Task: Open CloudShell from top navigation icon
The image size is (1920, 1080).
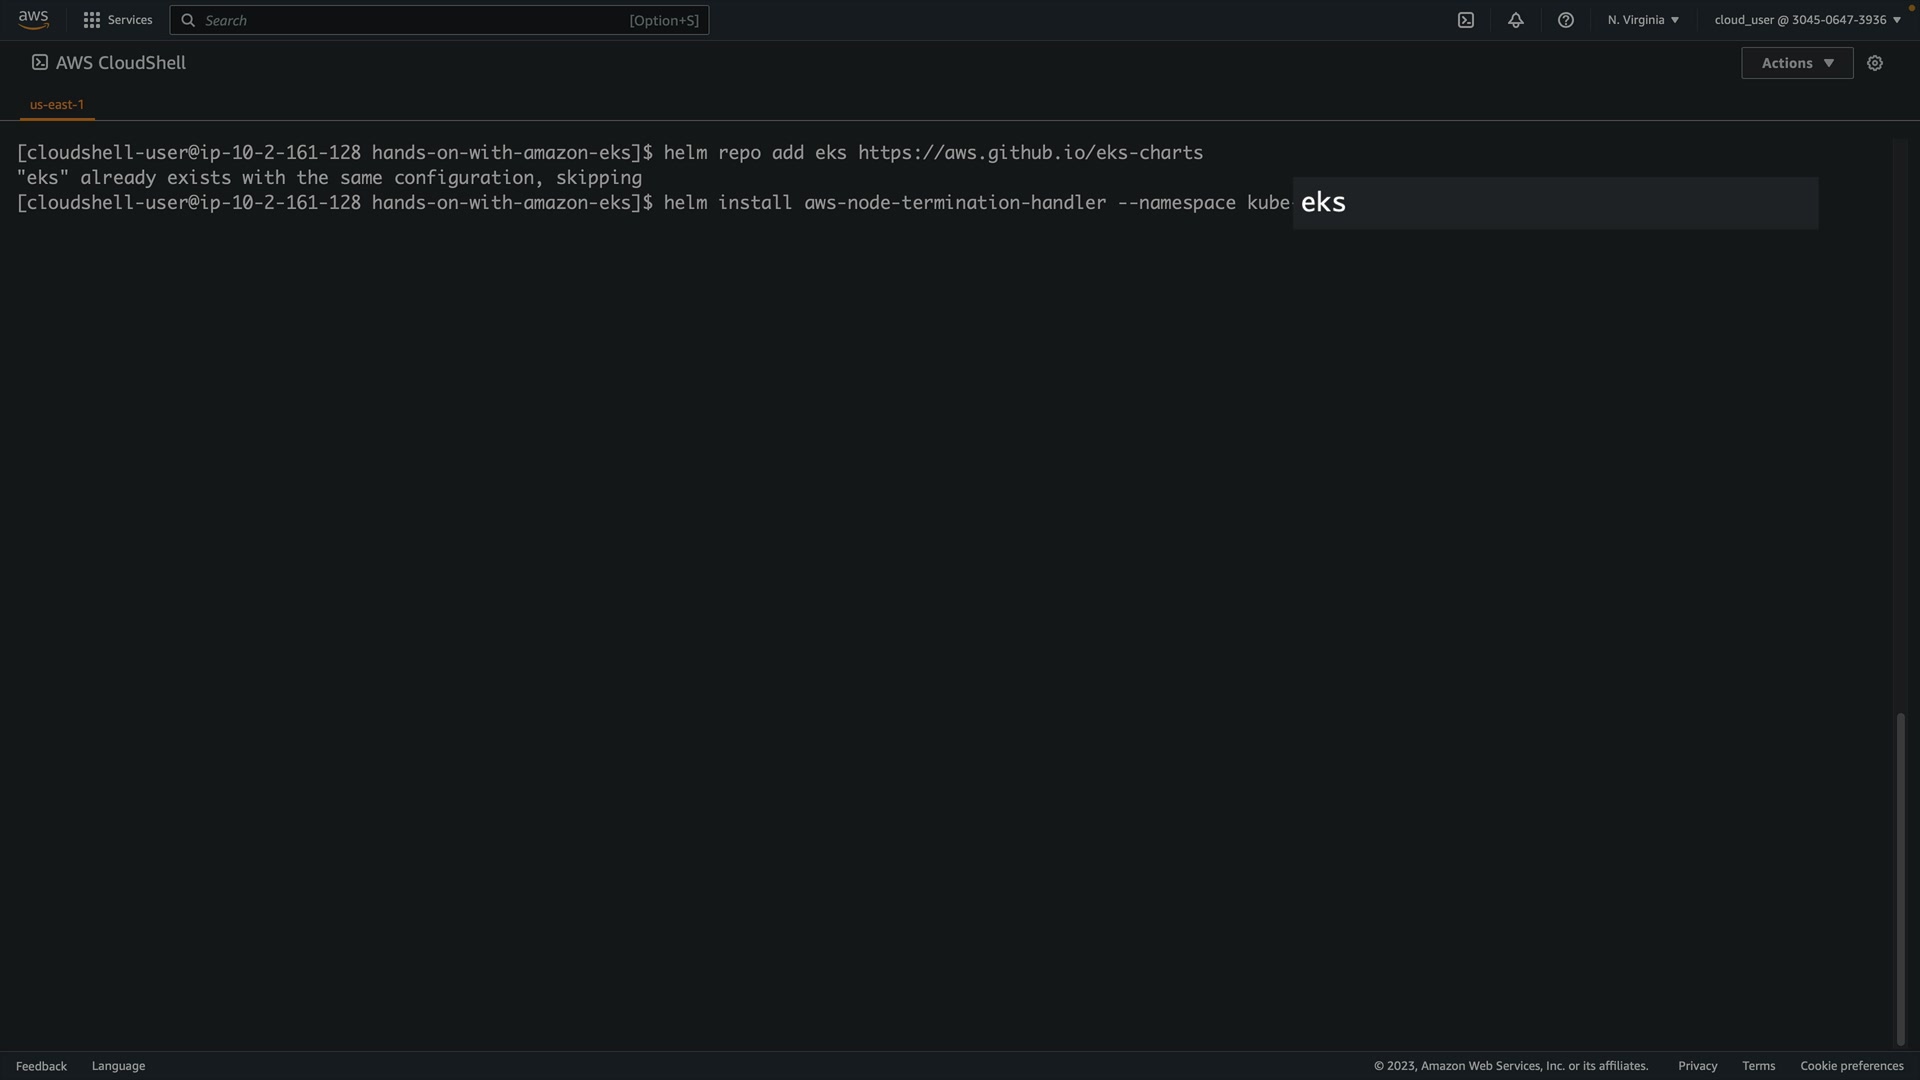Action: pyautogui.click(x=1466, y=20)
